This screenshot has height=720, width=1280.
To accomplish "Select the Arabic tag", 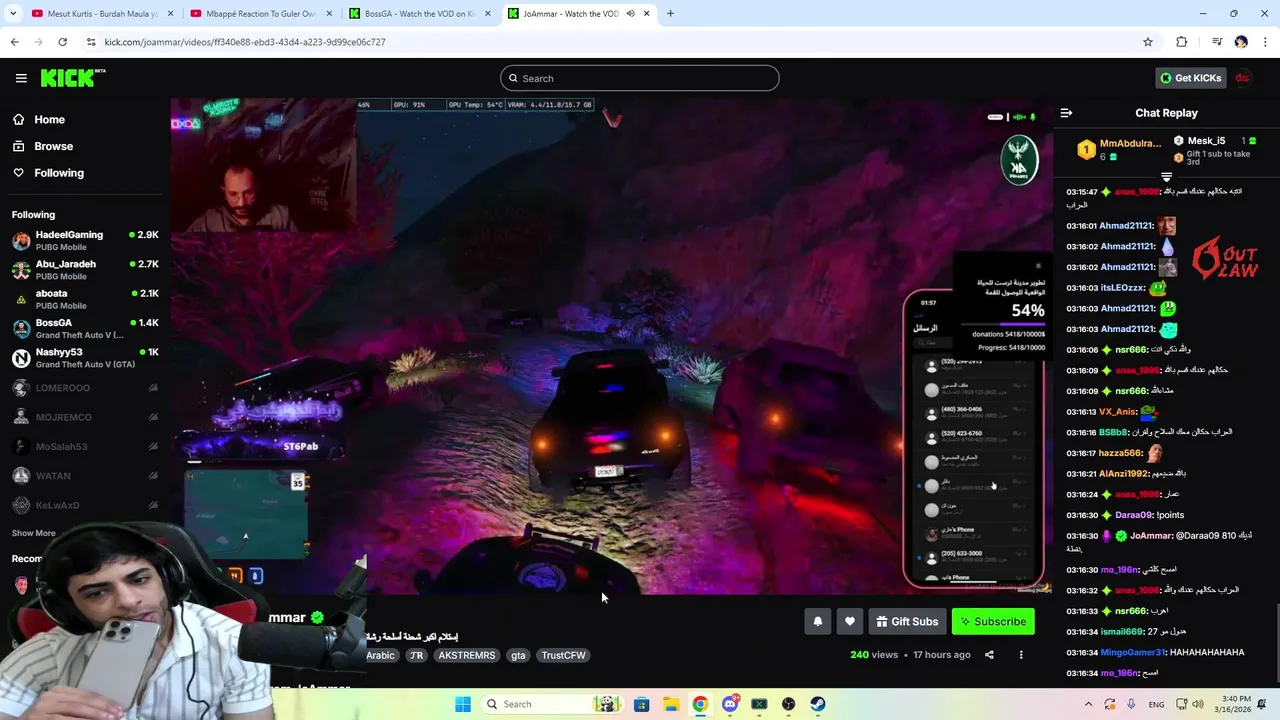I will [x=380, y=655].
